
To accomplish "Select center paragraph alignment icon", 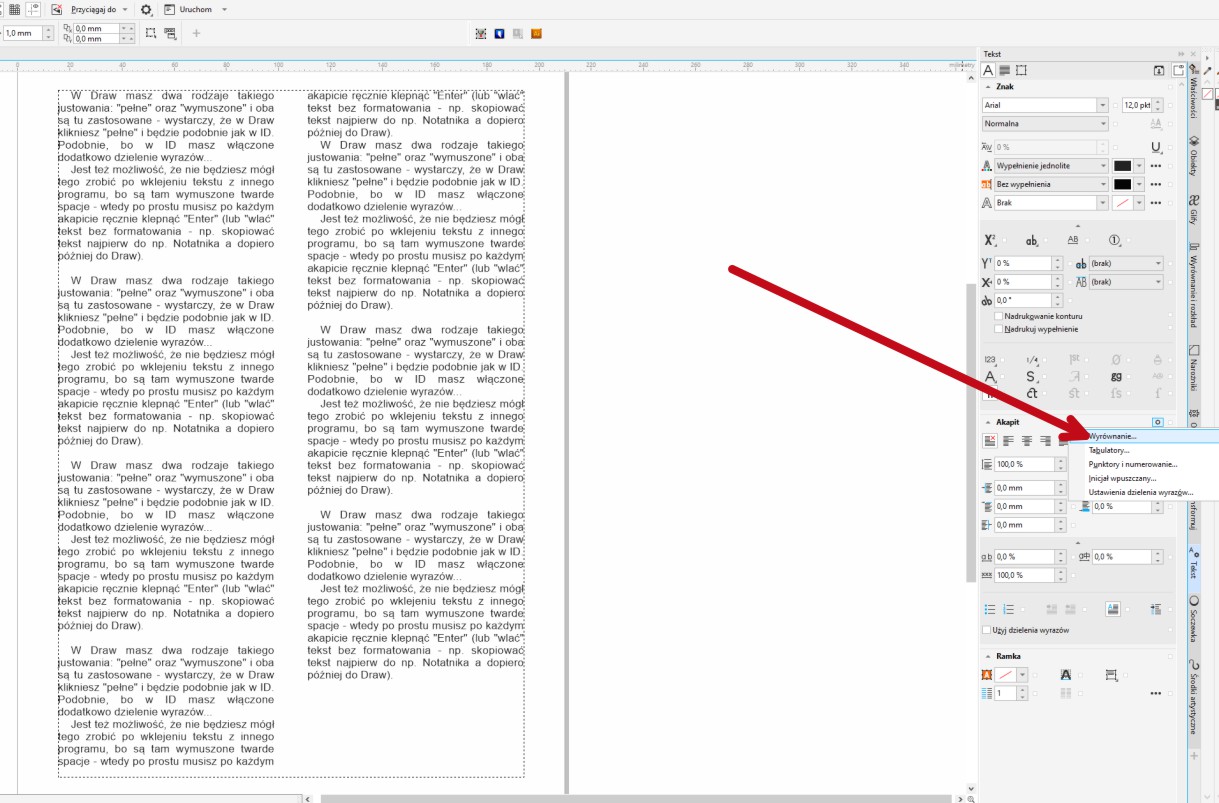I will pyautogui.click(x=1027, y=440).
